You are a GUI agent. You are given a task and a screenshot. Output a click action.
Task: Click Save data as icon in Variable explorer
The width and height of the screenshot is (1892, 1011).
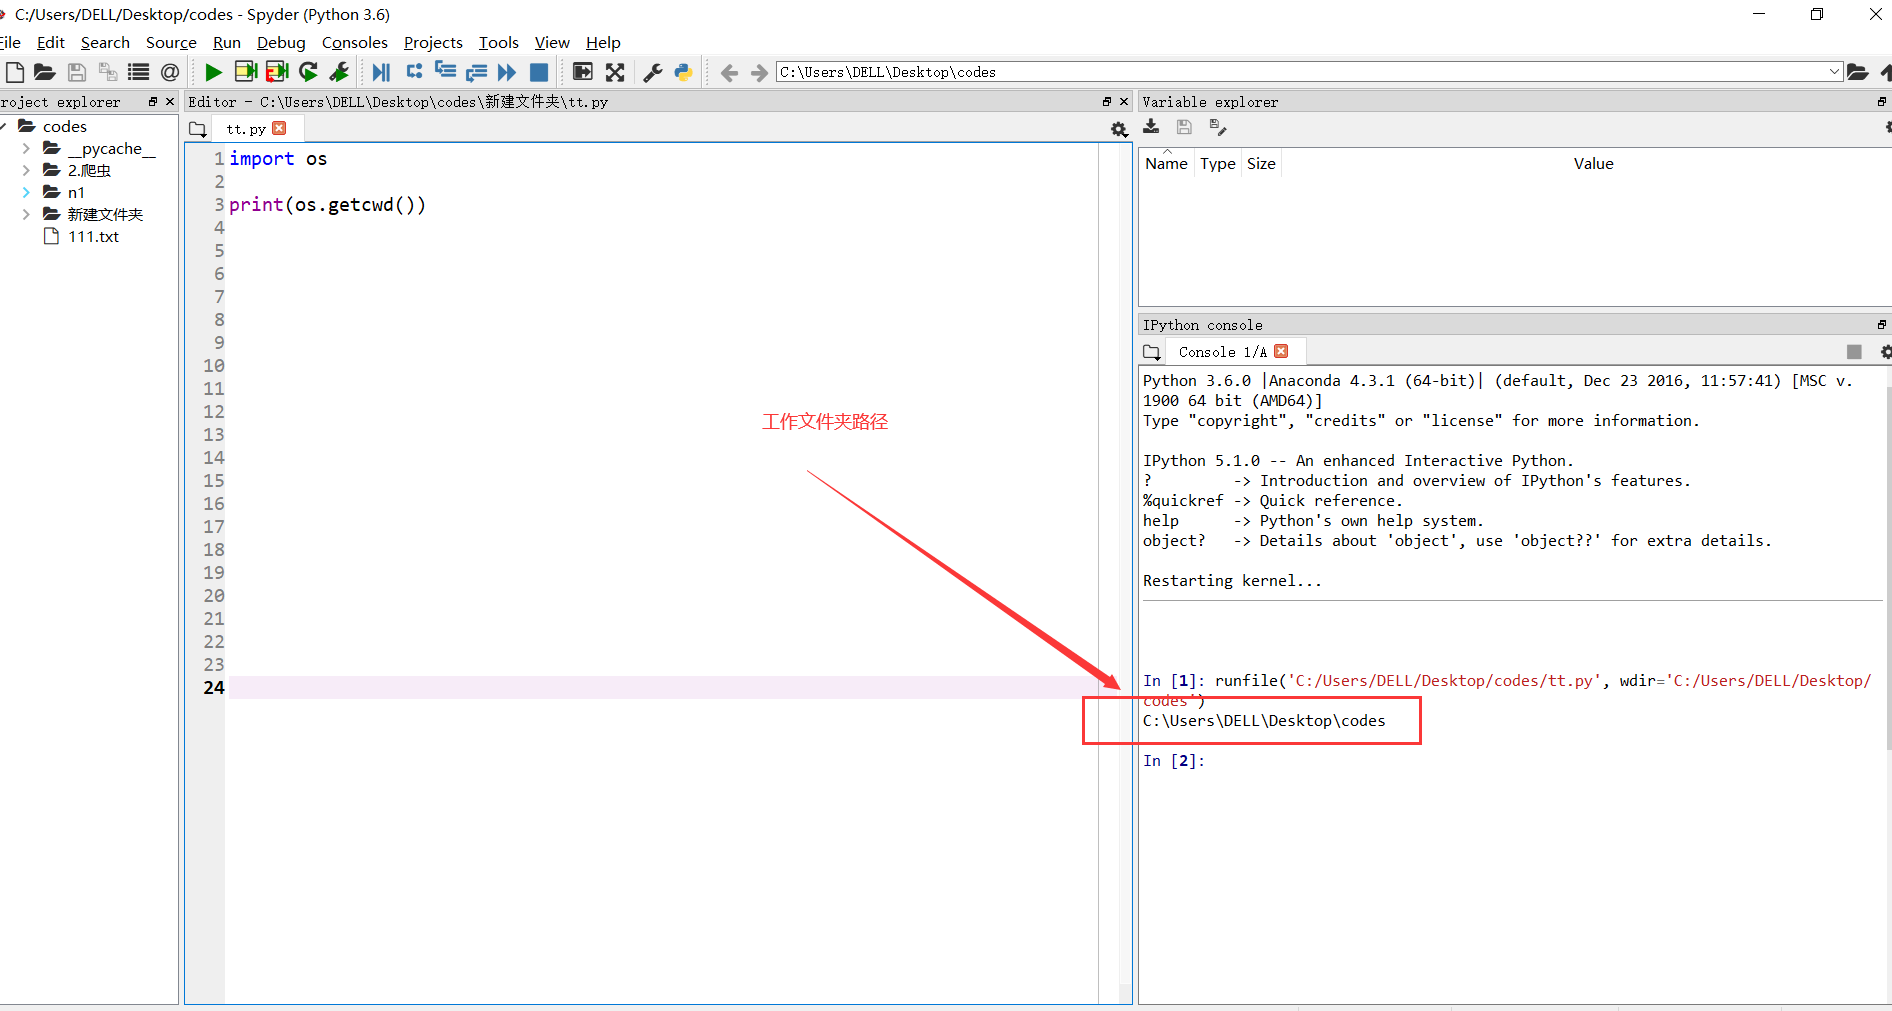pyautogui.click(x=1217, y=127)
